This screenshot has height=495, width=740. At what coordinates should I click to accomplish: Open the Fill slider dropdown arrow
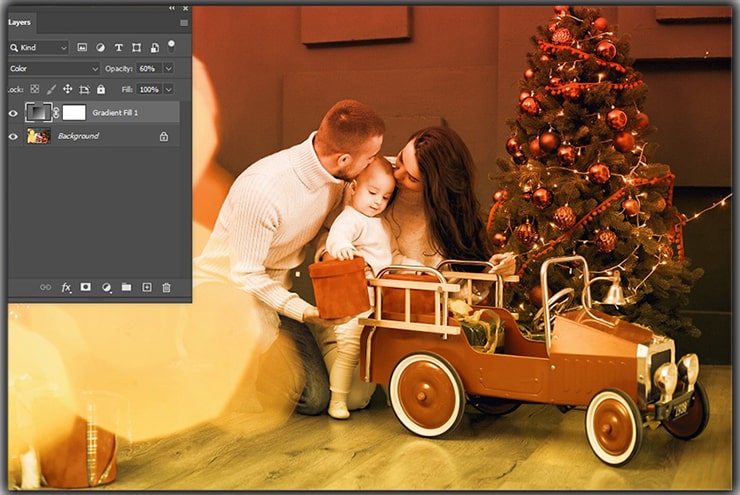[168, 89]
